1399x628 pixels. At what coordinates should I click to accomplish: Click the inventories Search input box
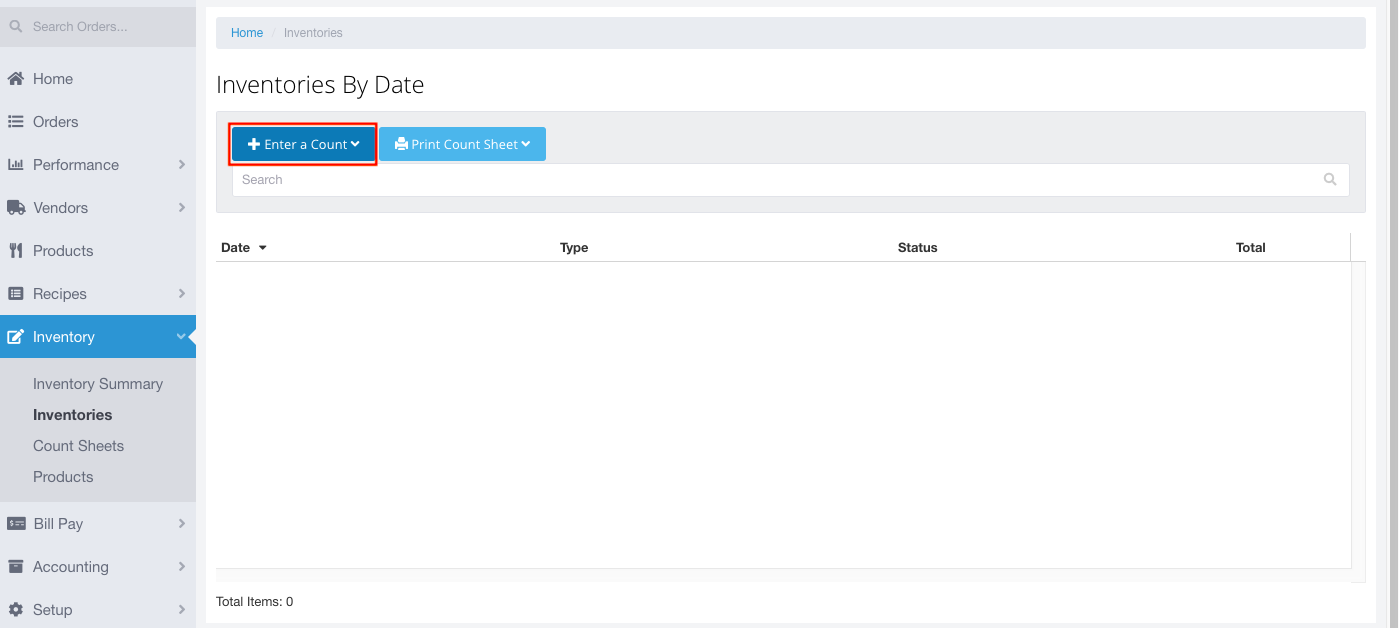click(x=770, y=180)
